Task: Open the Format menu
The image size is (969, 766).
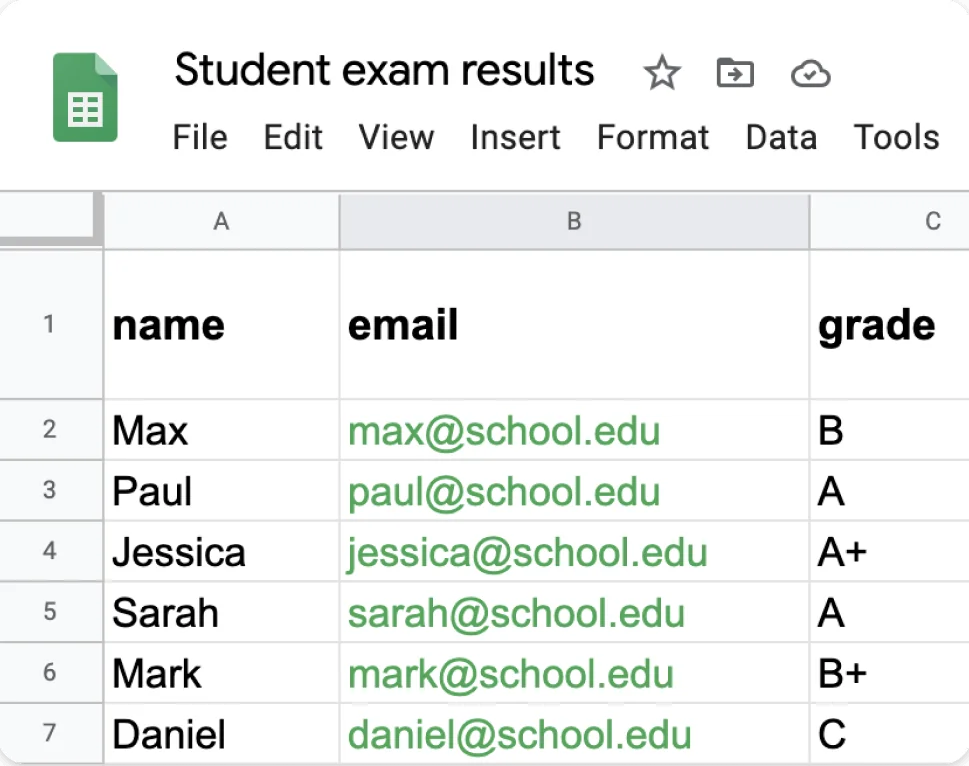Action: [x=652, y=138]
